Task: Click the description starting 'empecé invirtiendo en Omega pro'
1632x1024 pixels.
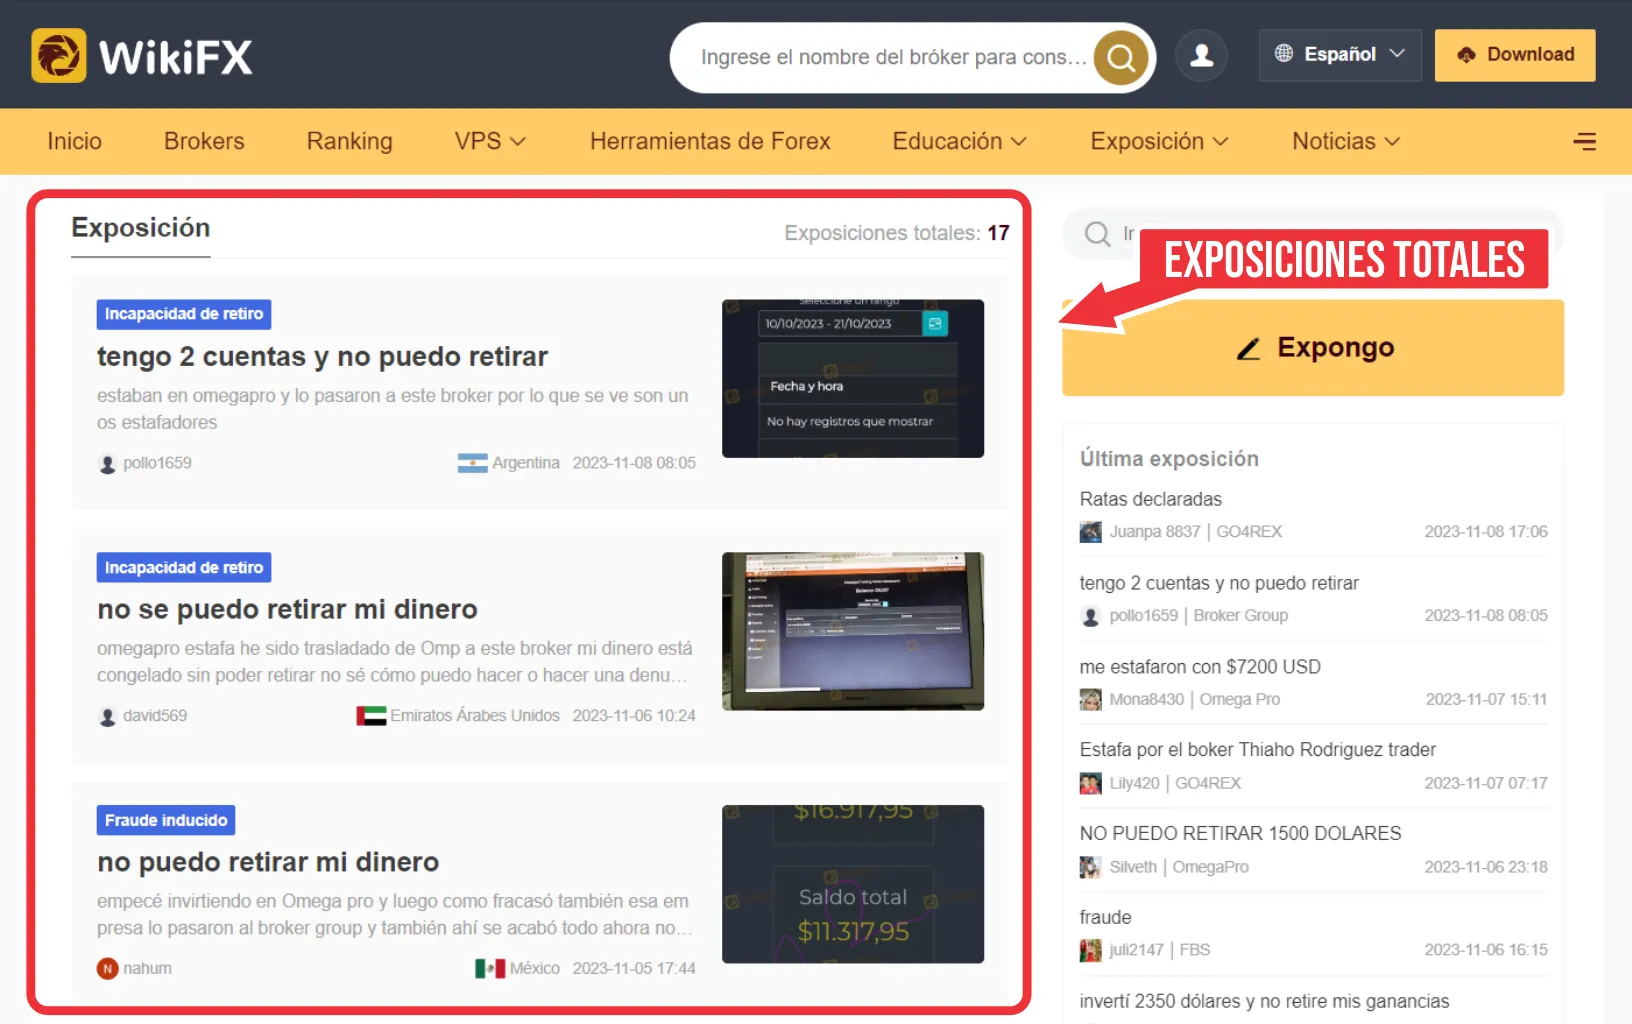Action: click(x=395, y=915)
